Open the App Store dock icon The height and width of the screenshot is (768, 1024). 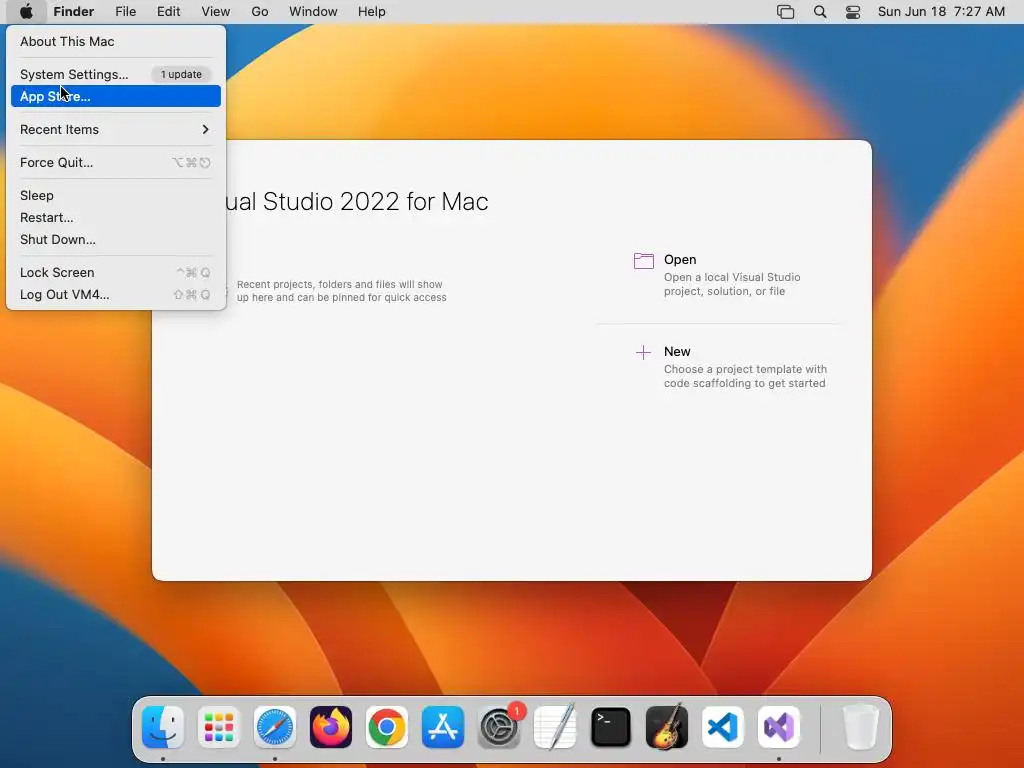443,727
